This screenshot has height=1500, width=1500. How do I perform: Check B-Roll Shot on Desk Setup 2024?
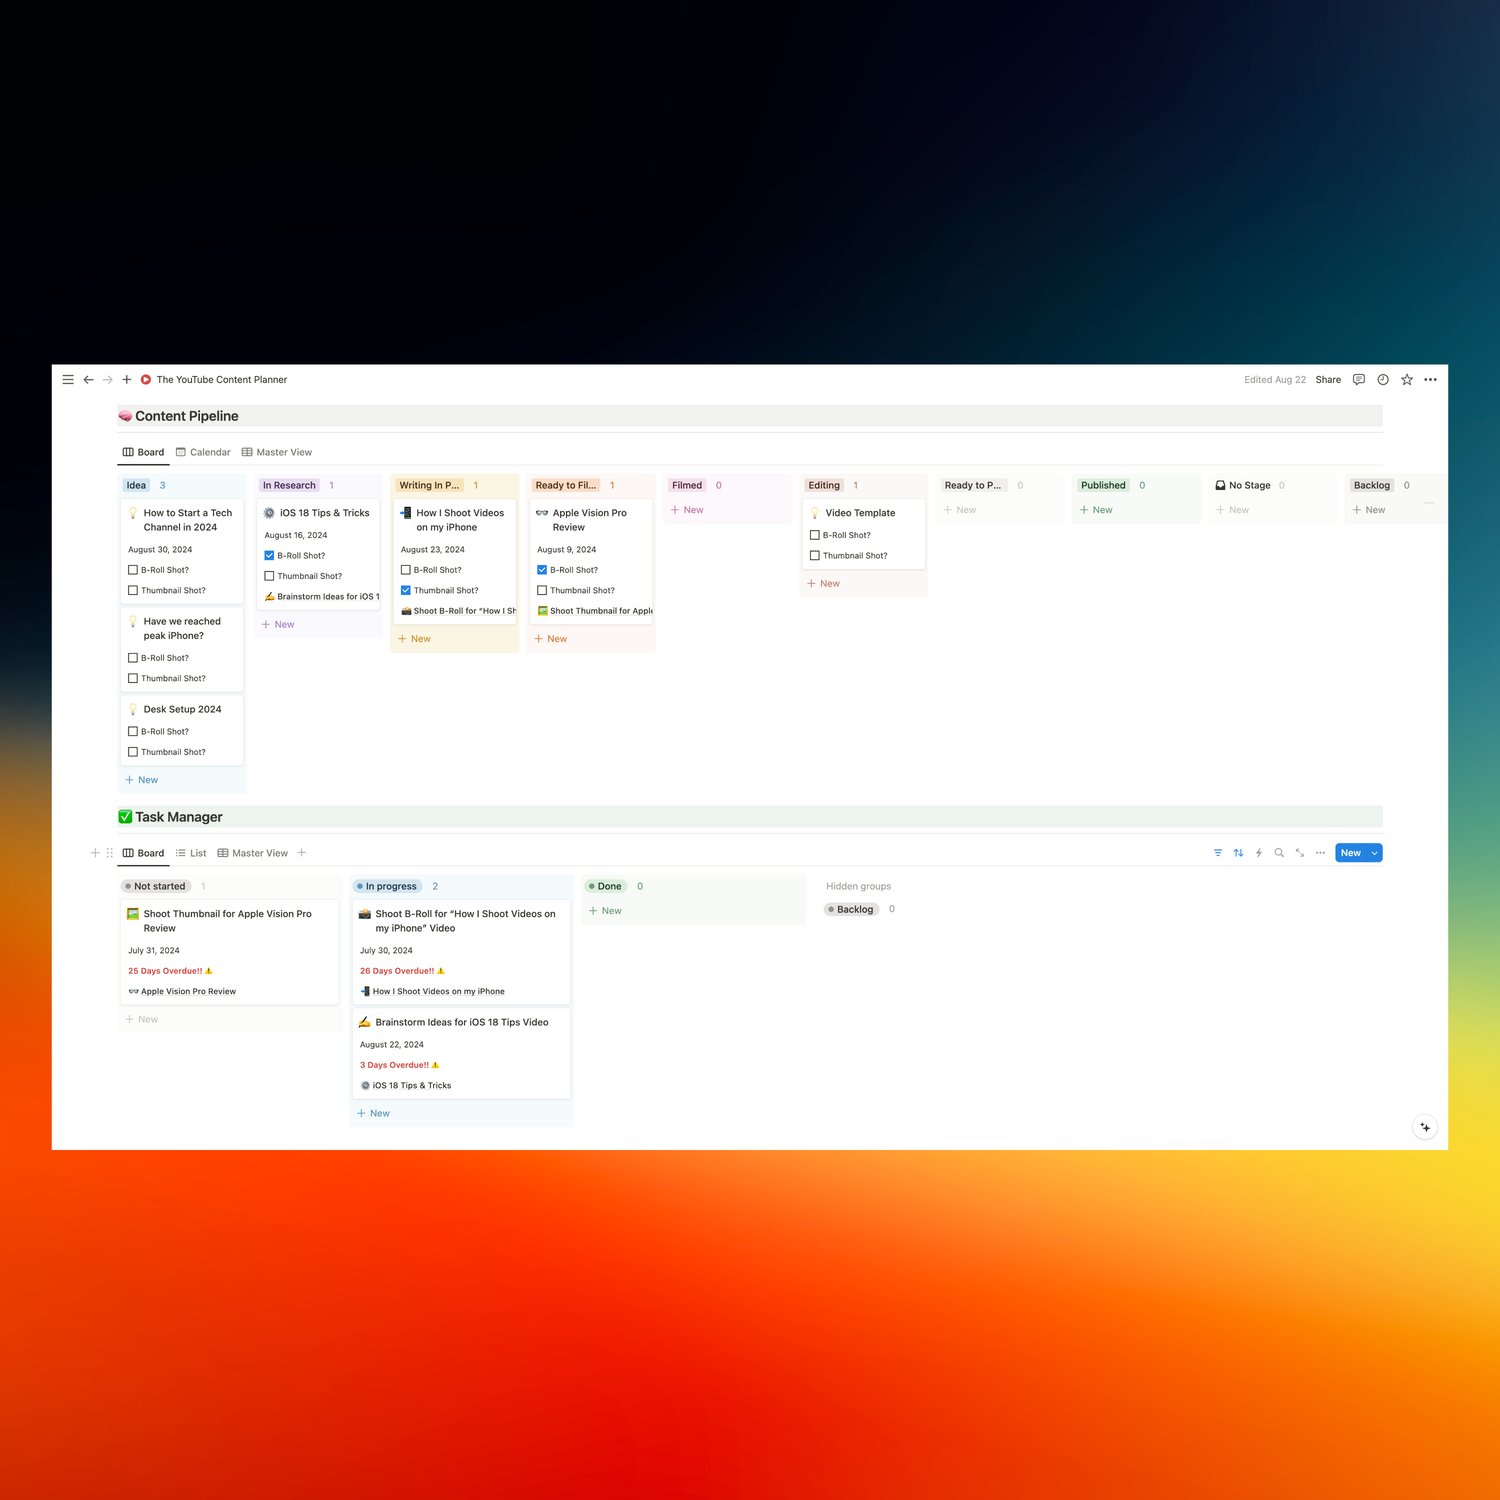133,731
